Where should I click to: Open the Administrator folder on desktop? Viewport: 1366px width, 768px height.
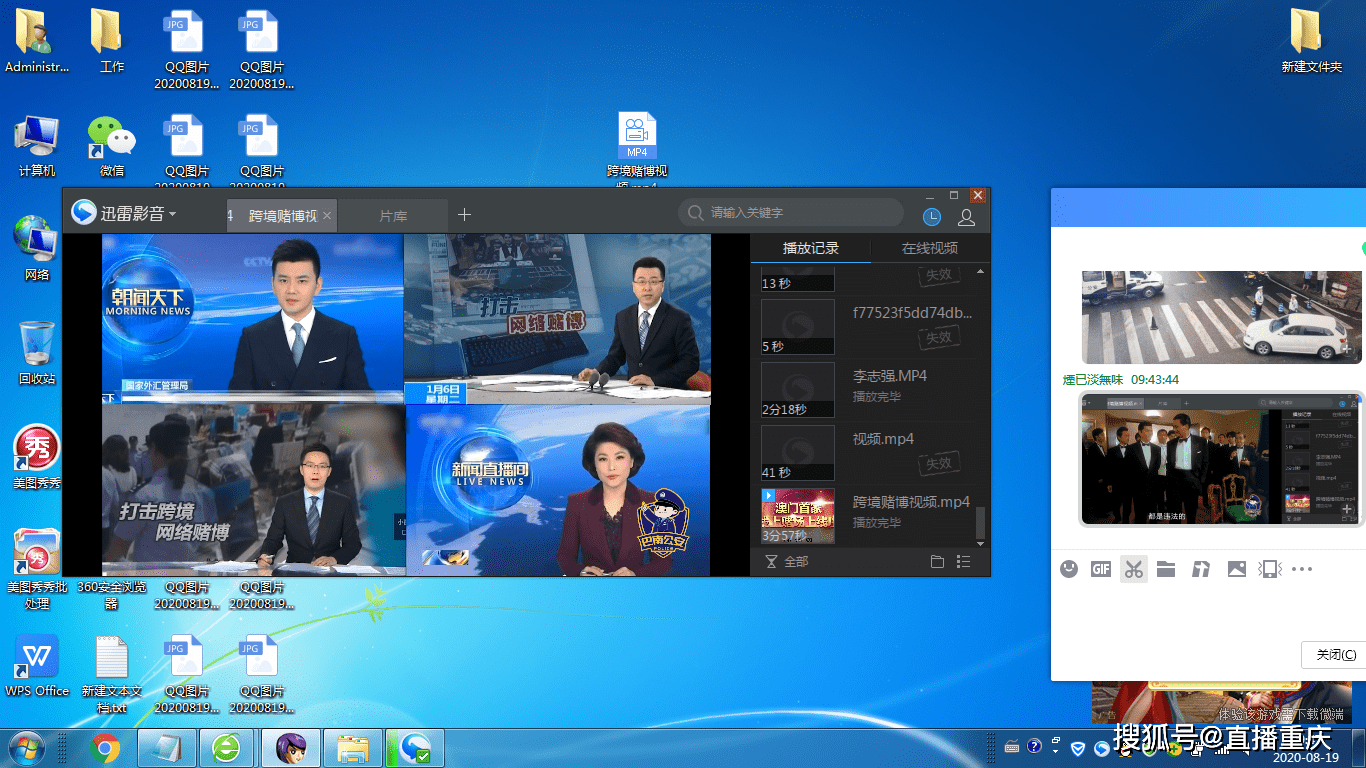[37, 42]
